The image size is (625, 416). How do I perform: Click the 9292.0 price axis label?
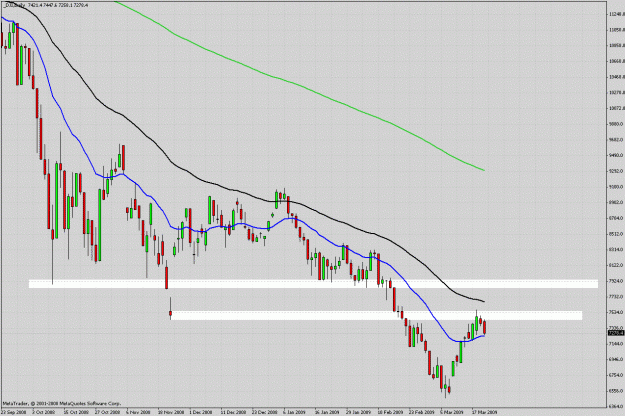click(x=616, y=171)
